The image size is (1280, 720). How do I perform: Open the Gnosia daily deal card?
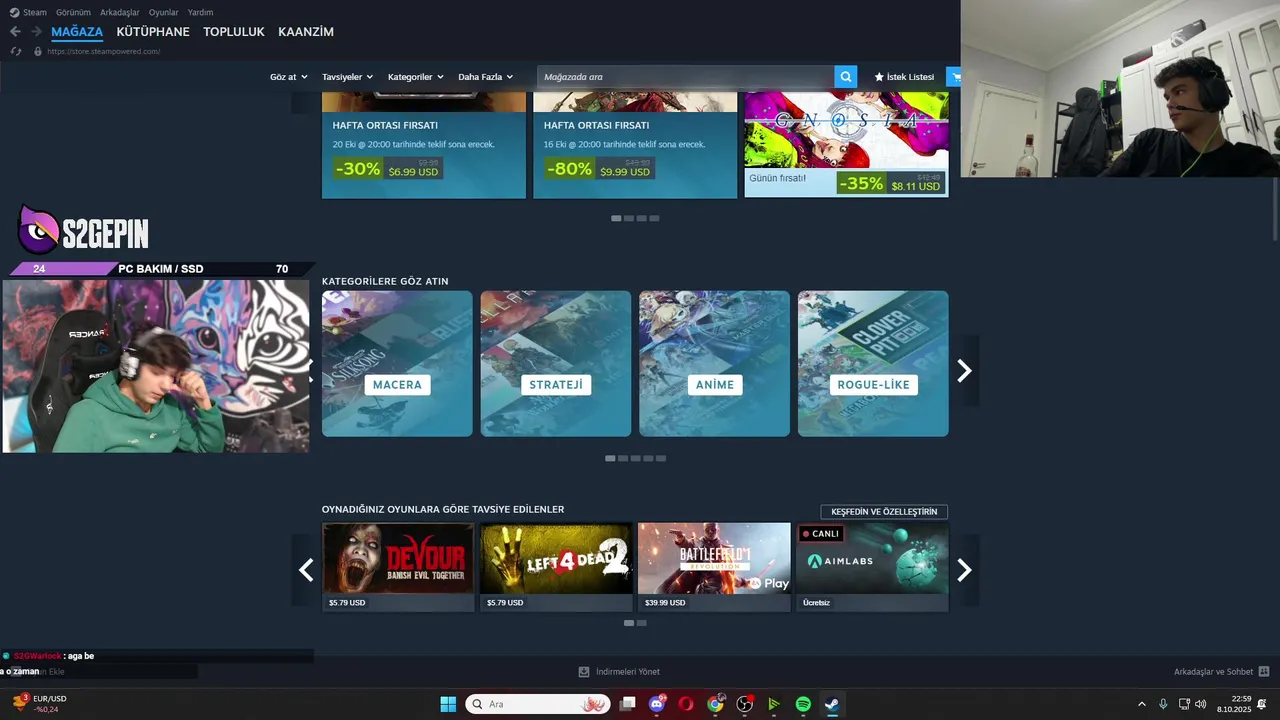point(846,145)
